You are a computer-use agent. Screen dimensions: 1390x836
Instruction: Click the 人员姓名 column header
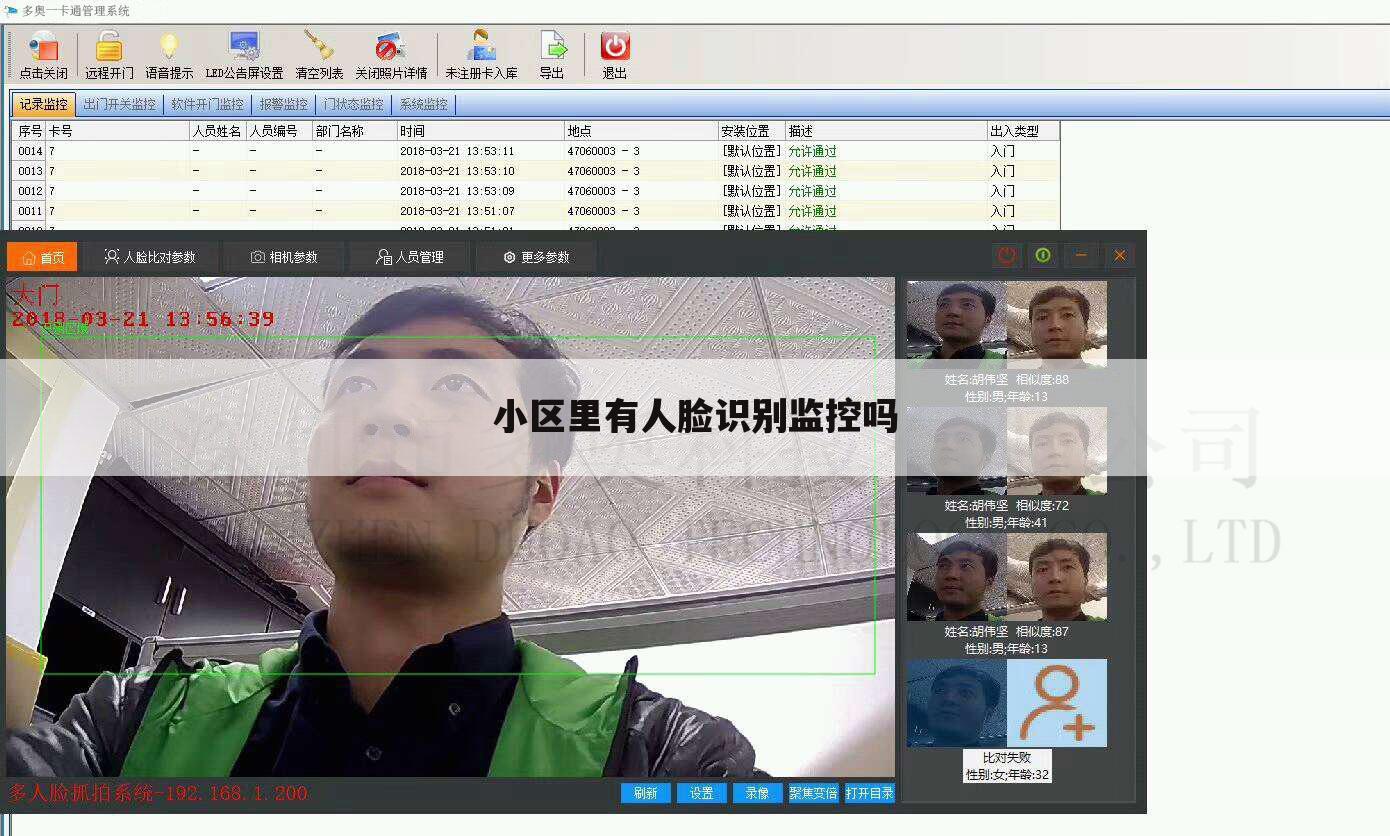coord(218,131)
